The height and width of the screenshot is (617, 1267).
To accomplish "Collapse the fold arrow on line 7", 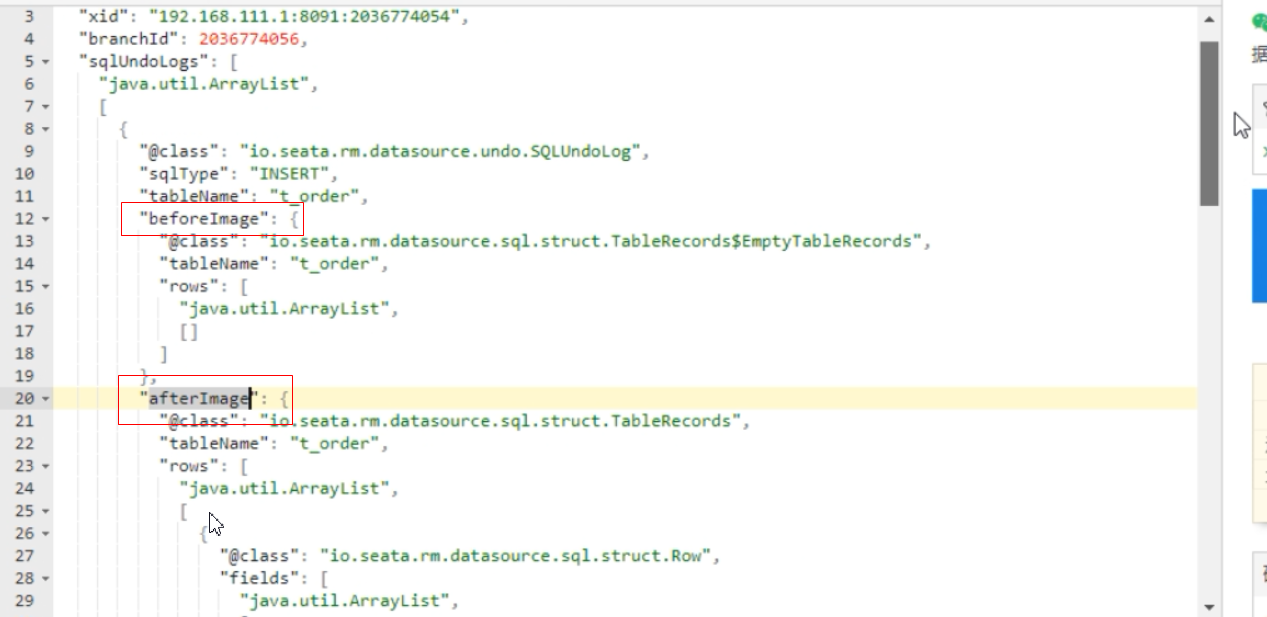I will (x=45, y=107).
